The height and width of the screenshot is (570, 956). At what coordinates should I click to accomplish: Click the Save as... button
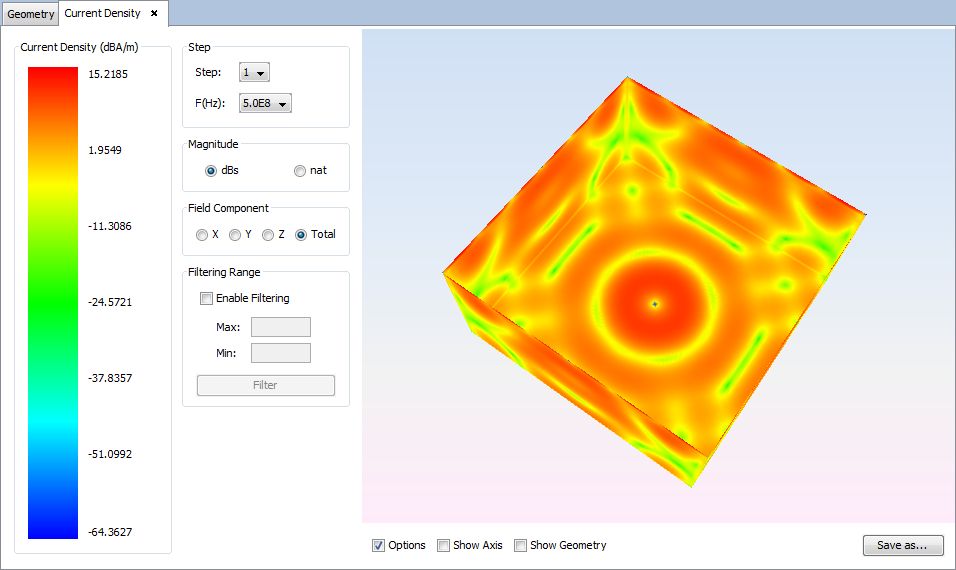click(x=902, y=546)
